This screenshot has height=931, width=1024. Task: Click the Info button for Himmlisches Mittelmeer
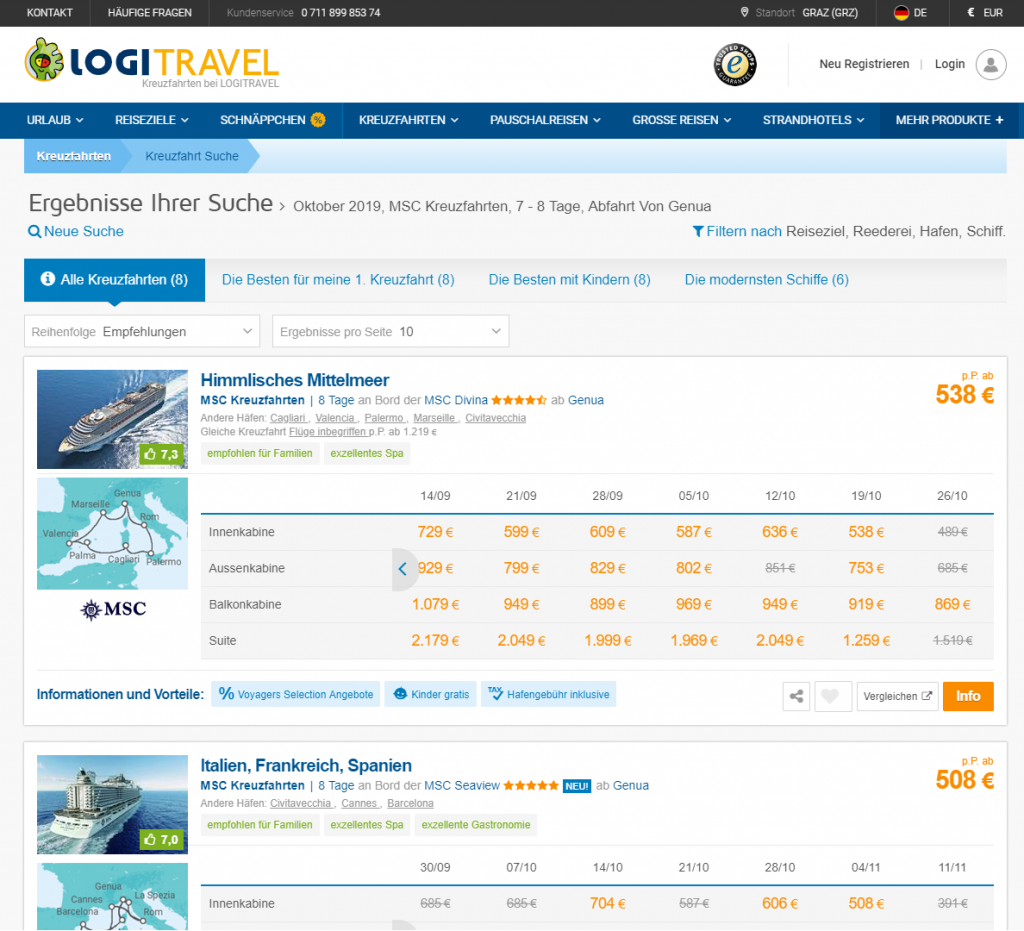(x=968, y=696)
